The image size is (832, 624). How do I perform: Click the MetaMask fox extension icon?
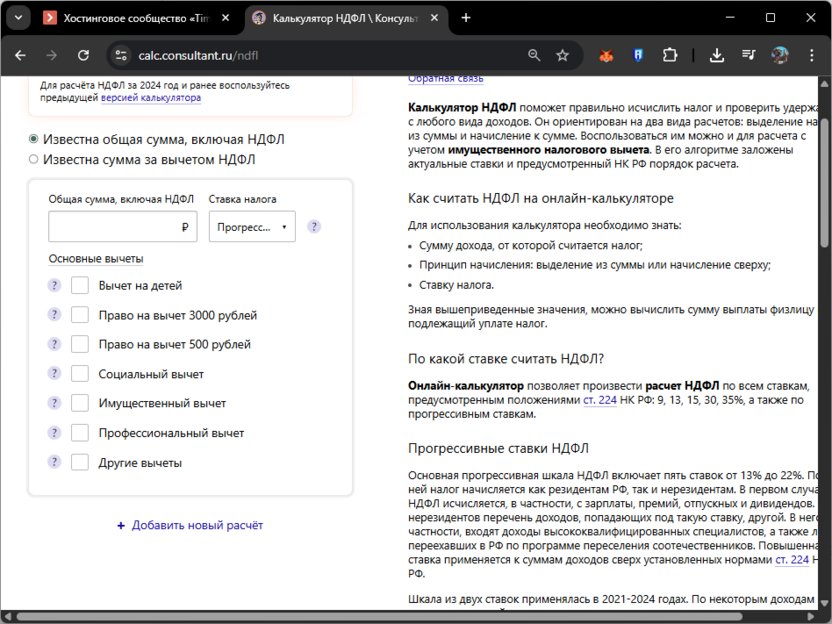click(x=606, y=56)
